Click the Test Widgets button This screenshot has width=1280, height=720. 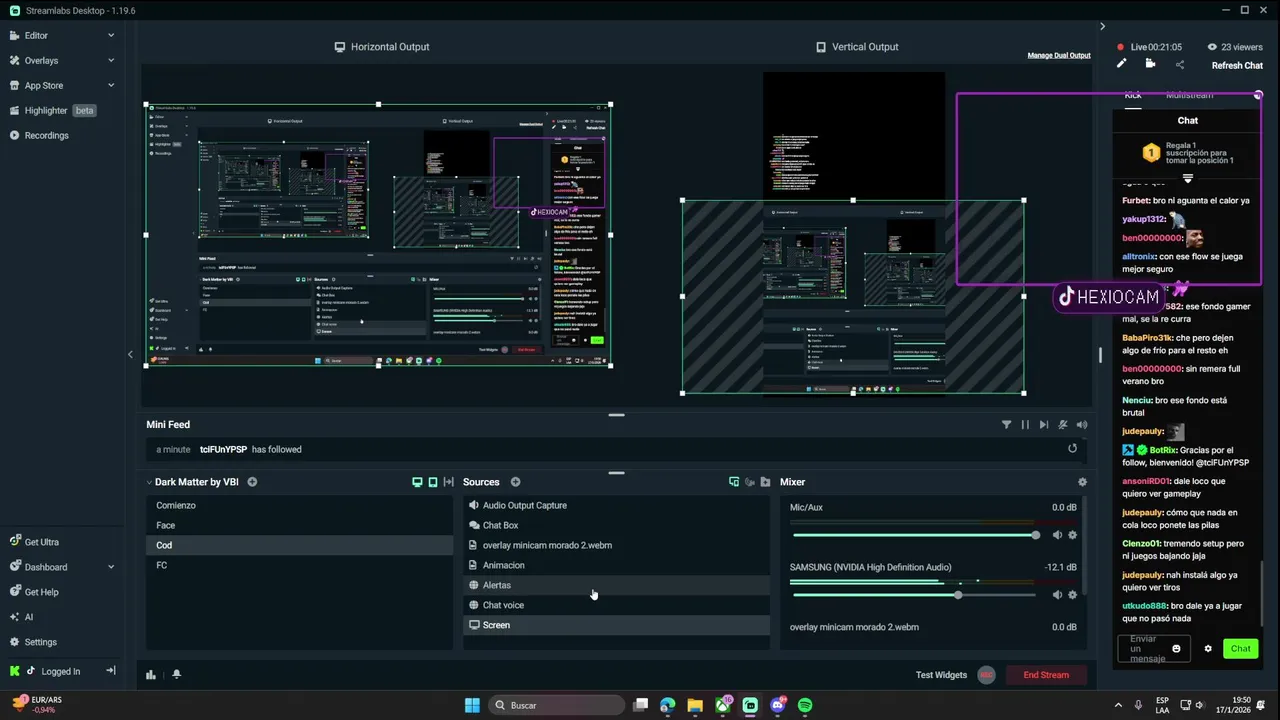click(x=941, y=675)
